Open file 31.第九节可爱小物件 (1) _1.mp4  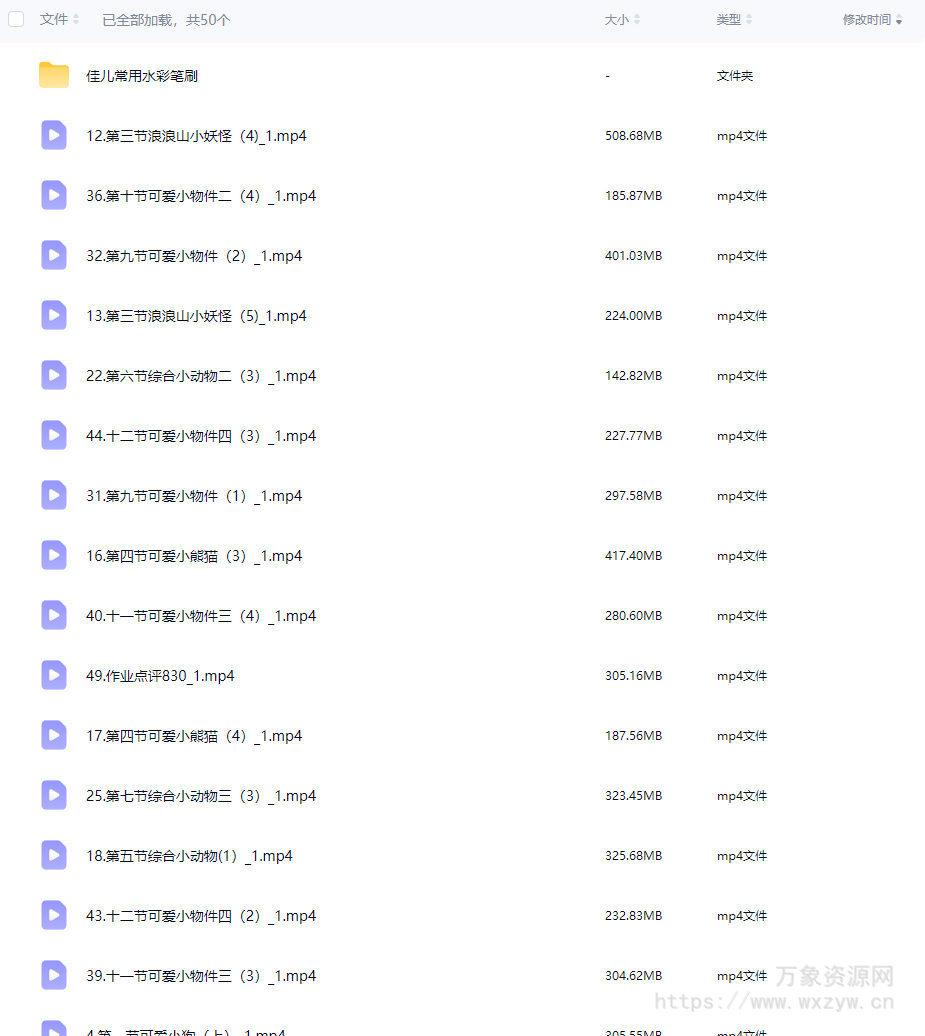194,496
